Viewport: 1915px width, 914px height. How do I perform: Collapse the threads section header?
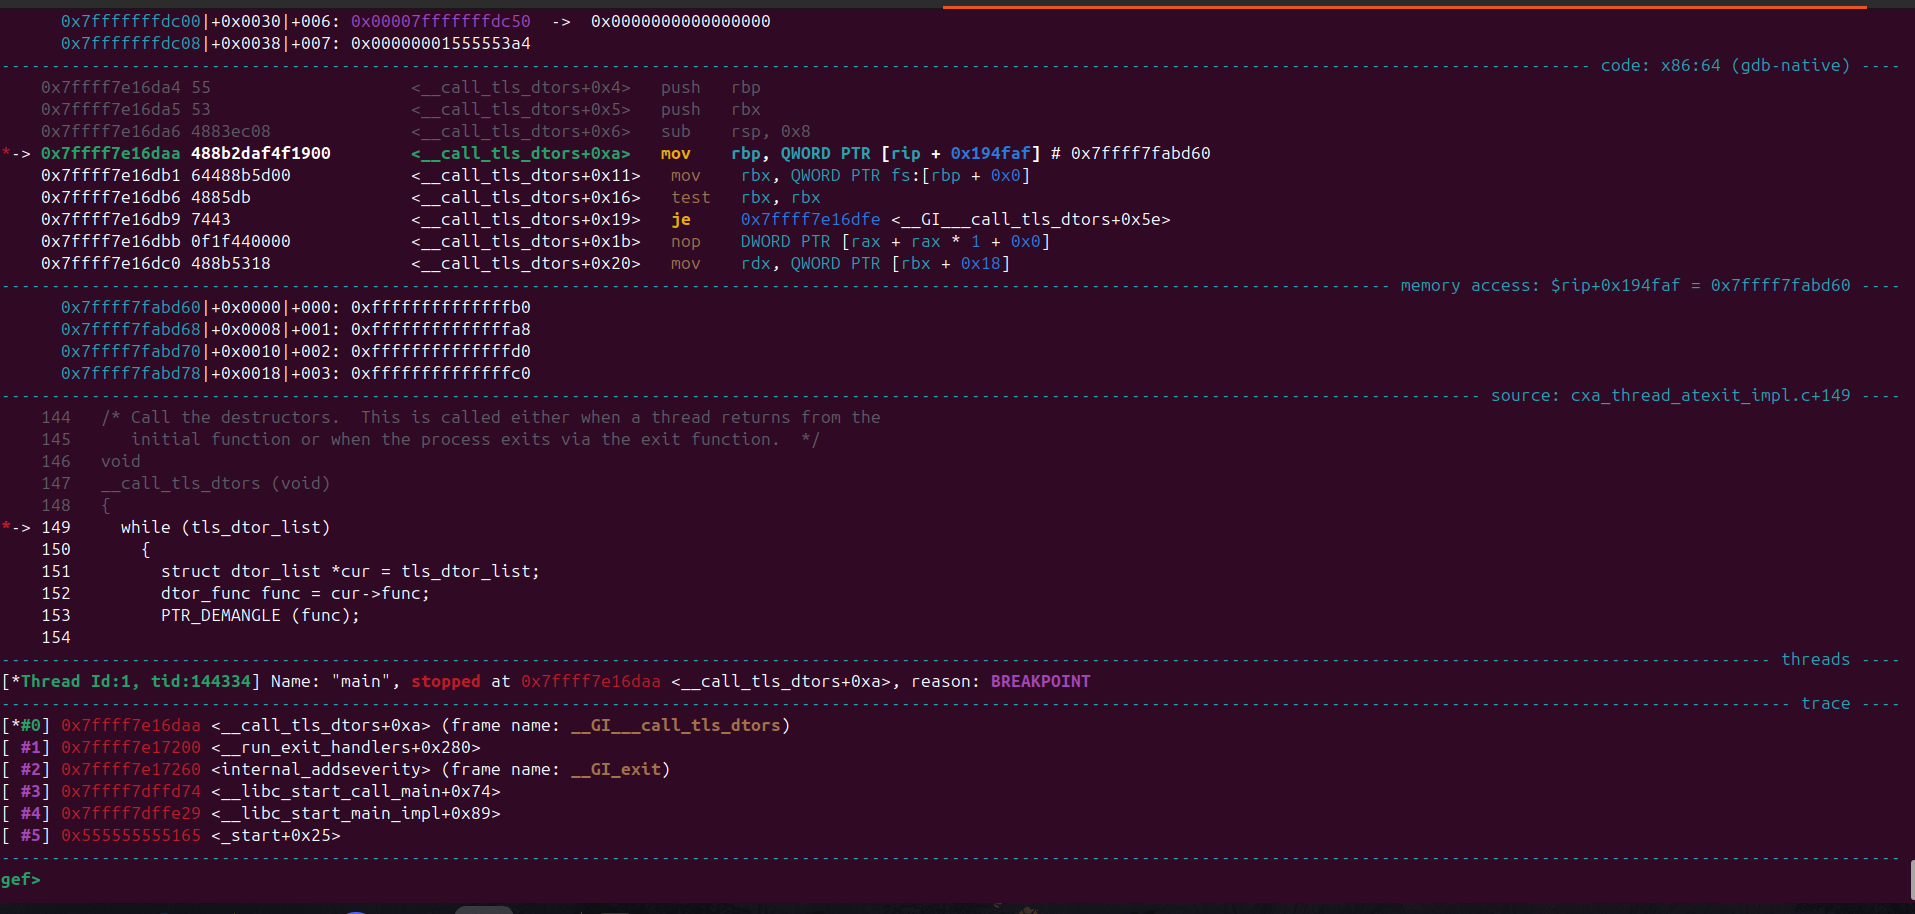(x=1815, y=659)
